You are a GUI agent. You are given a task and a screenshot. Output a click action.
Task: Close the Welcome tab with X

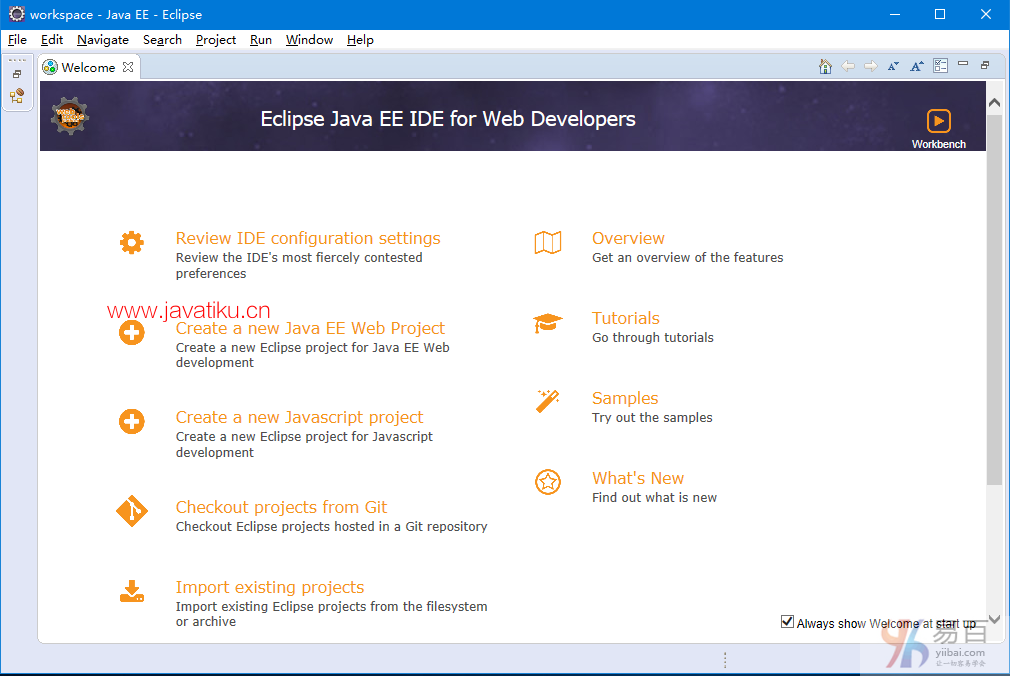pyautogui.click(x=128, y=67)
